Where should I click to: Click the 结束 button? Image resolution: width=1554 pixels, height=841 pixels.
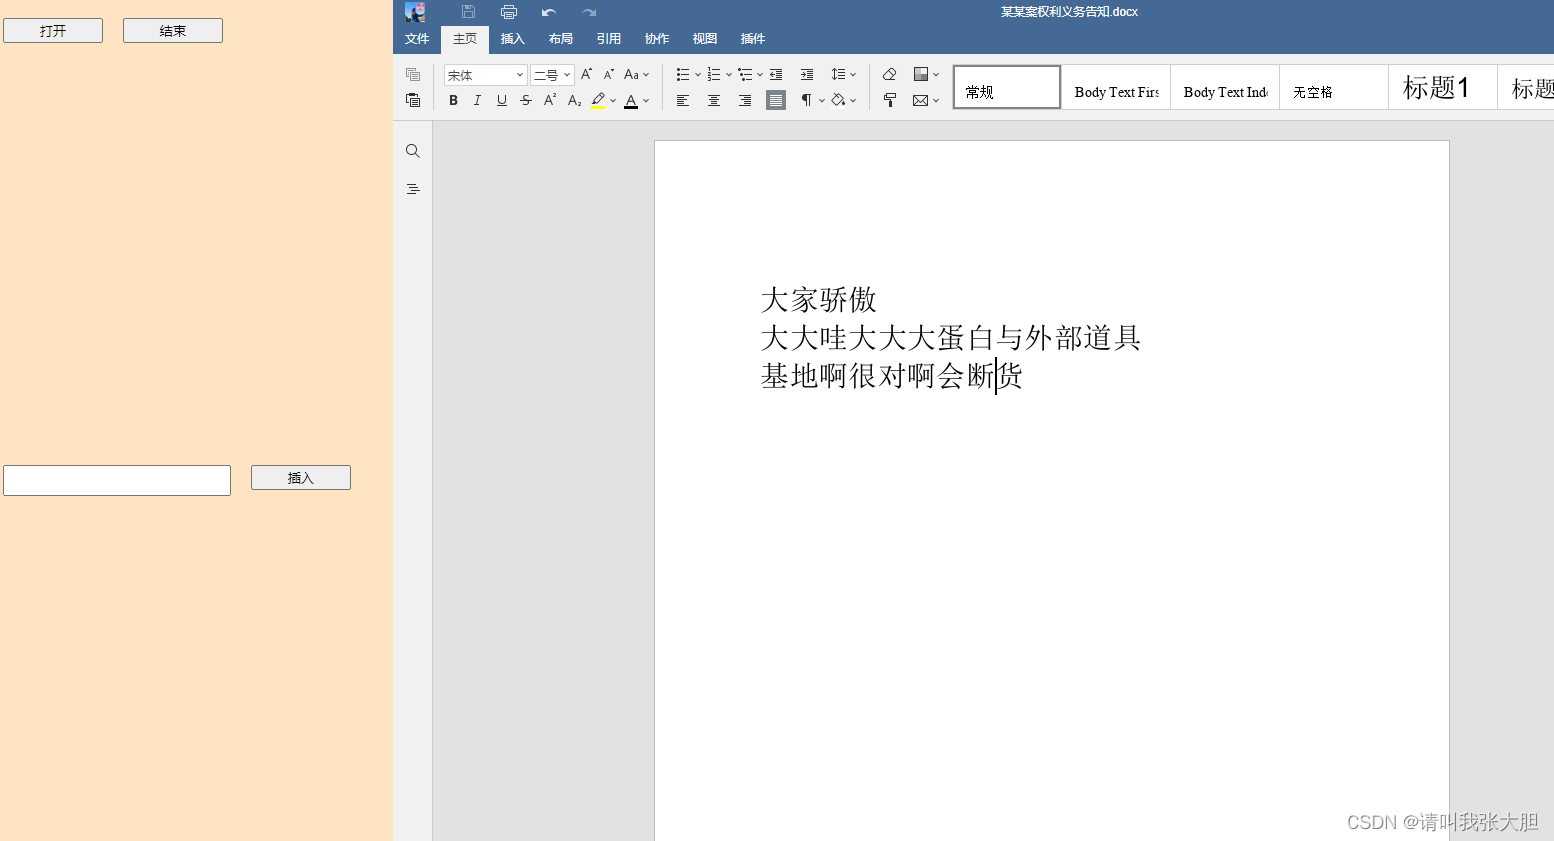coord(172,30)
